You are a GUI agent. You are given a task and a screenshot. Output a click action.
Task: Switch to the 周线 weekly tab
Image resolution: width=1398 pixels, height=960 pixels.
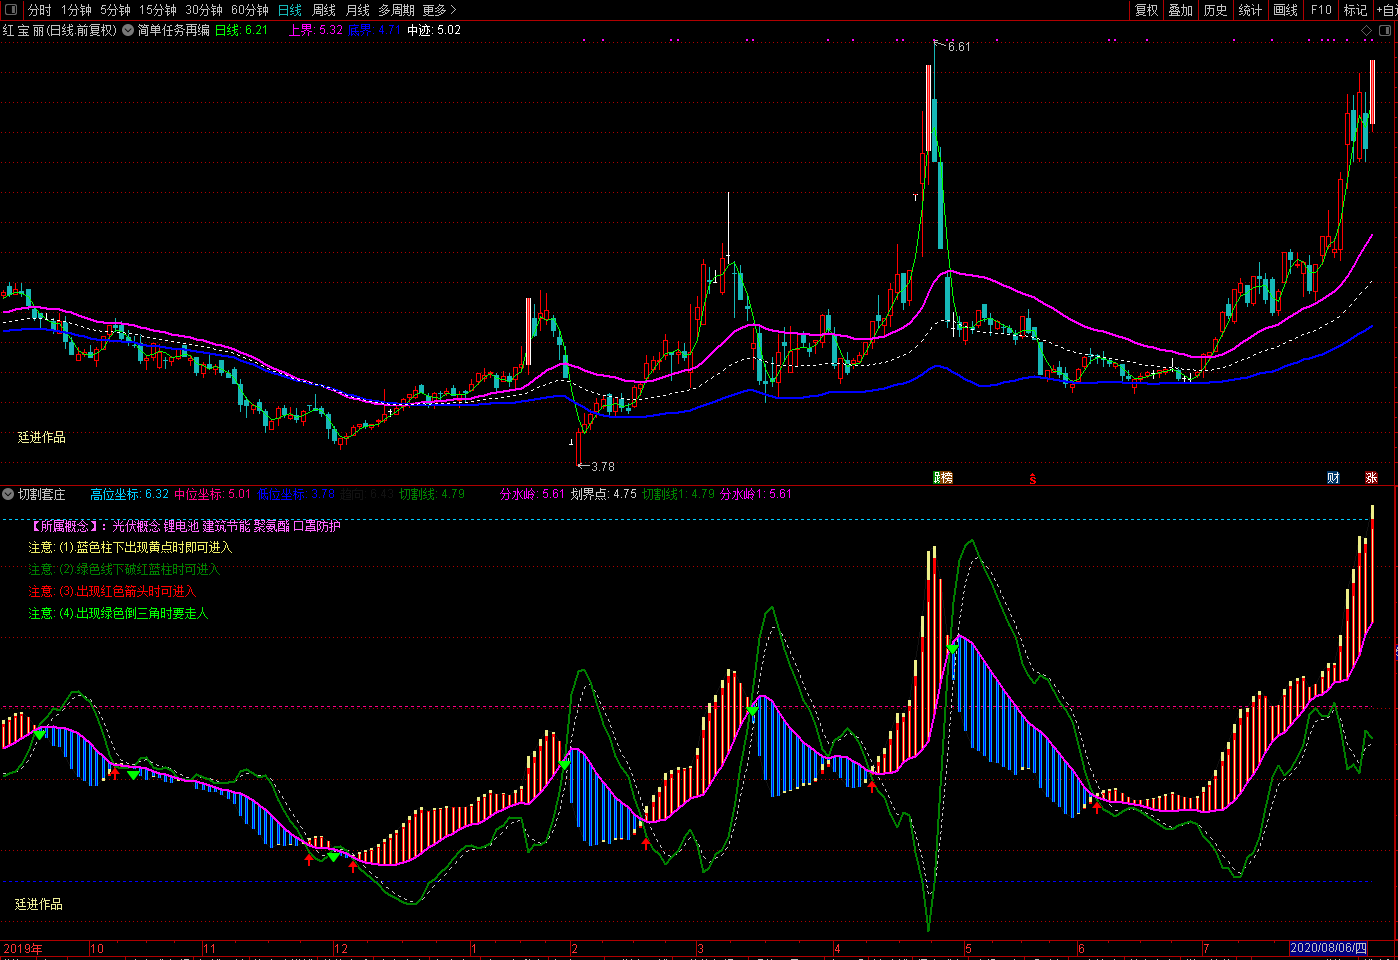tap(324, 10)
